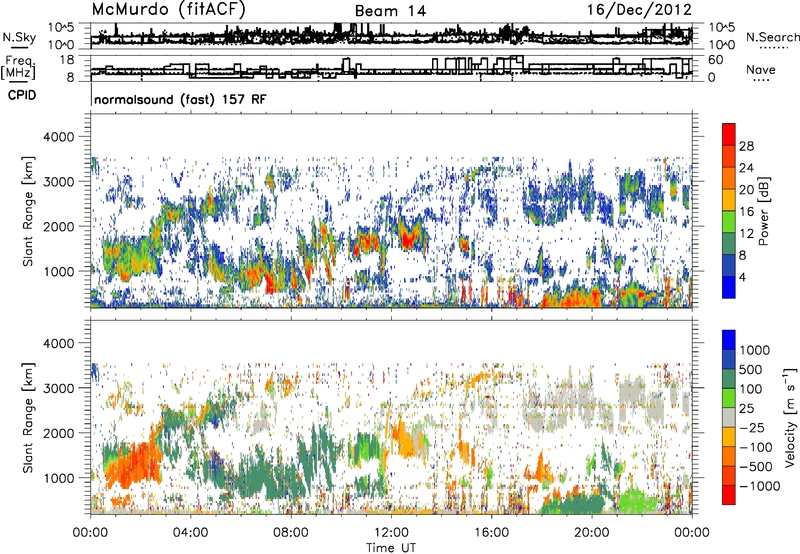The height and width of the screenshot is (554, 800).
Task: Click 'normalsound (fast) 157 RF' text
Action: (x=180, y=99)
